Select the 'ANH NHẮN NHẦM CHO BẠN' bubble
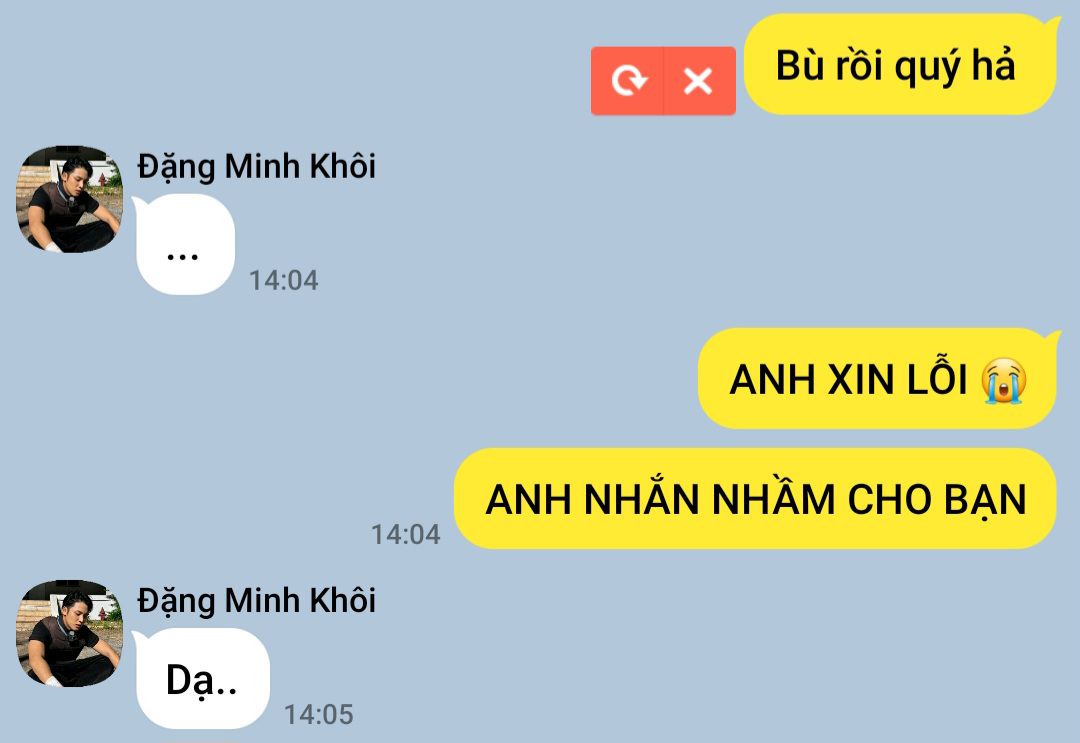 coord(755,499)
